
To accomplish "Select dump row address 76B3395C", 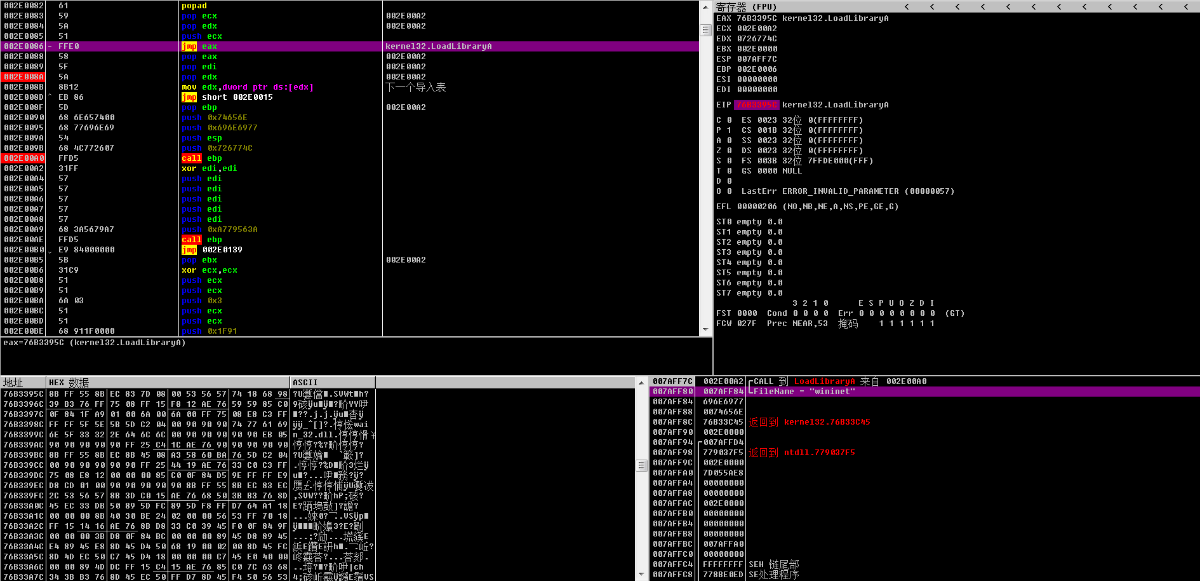I will [x=22, y=393].
